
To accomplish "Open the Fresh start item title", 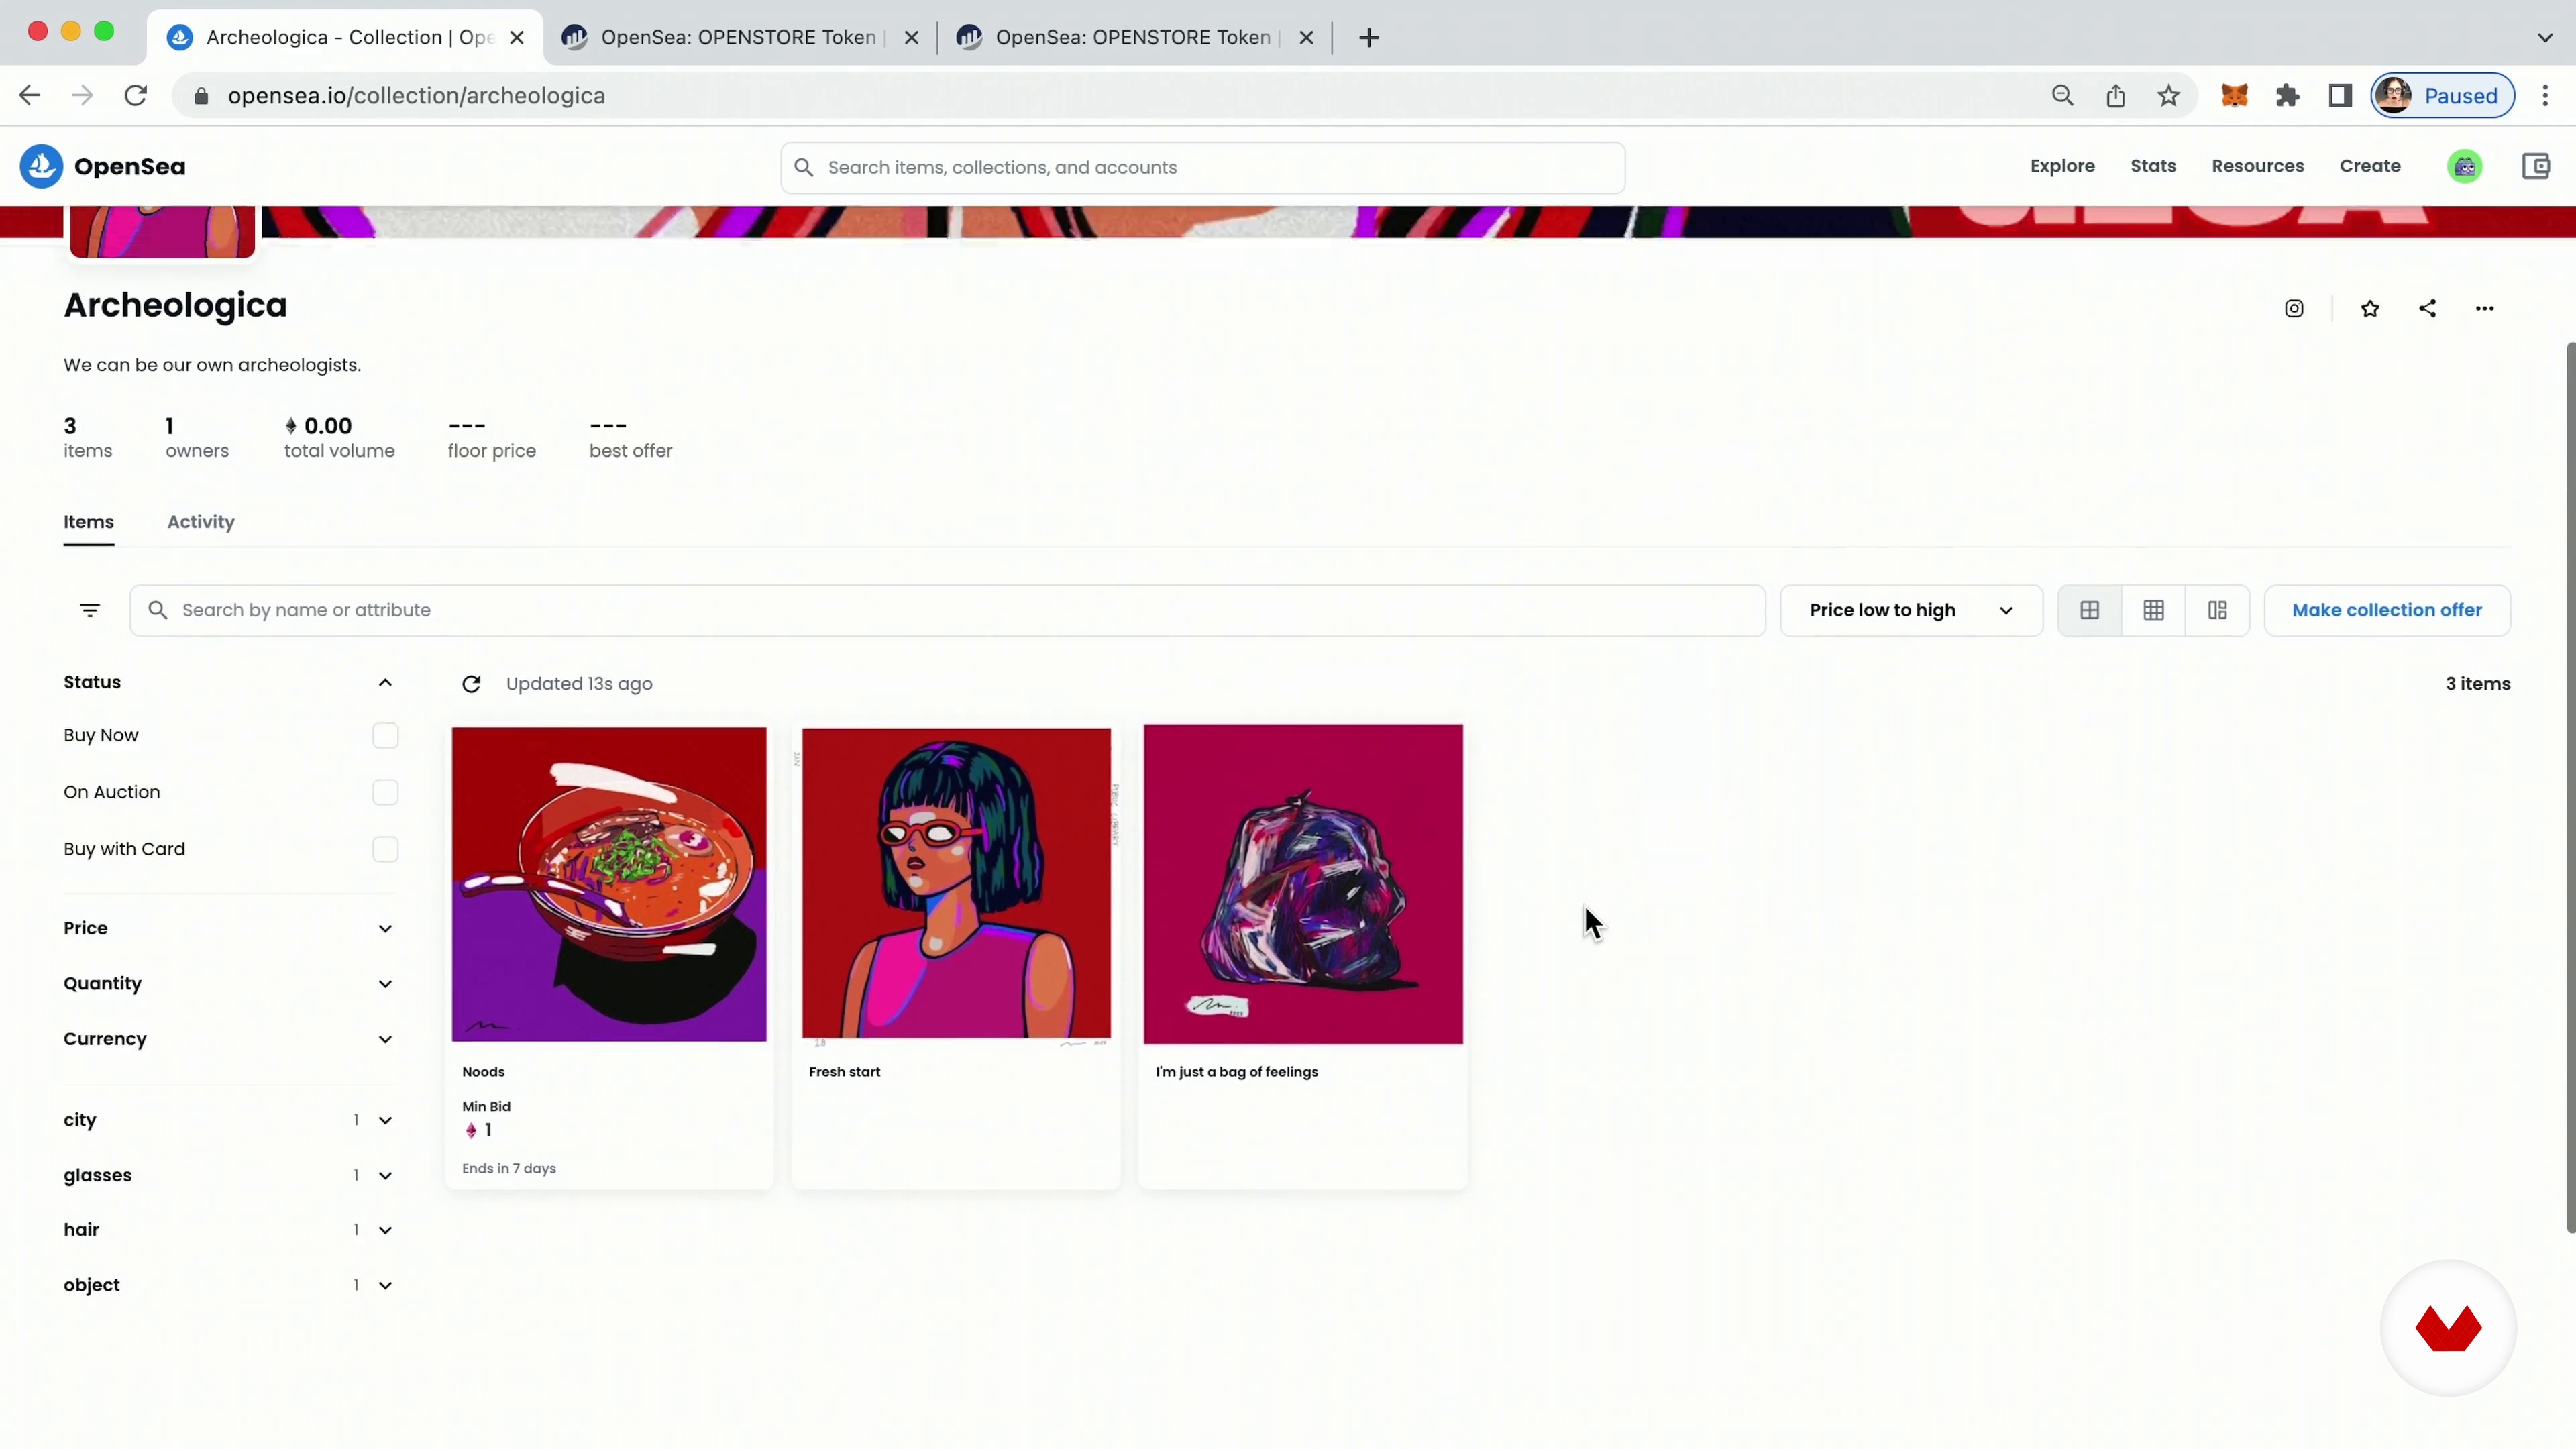I will pyautogui.click(x=845, y=1072).
